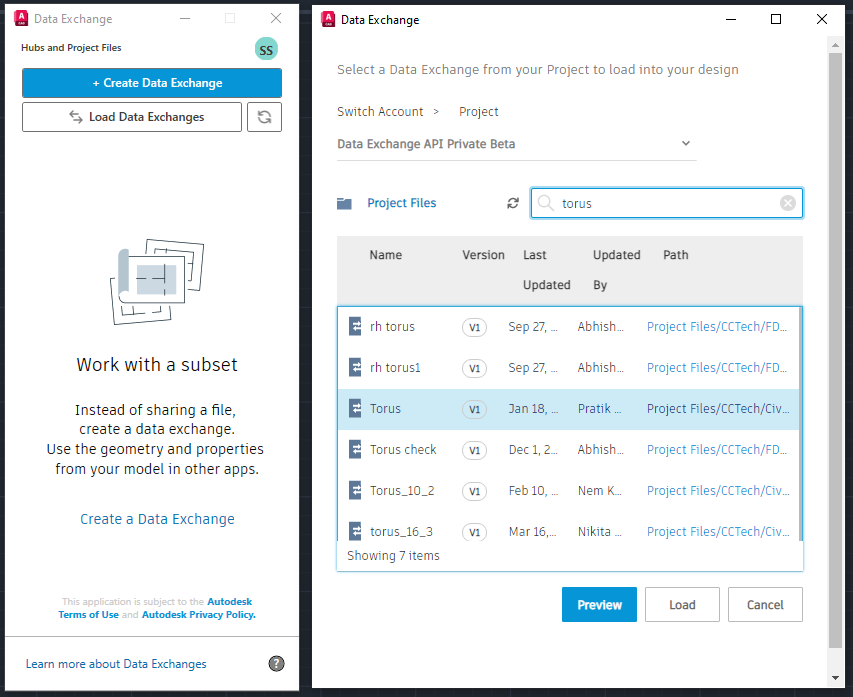This screenshot has width=853, height=697.
Task: Click the chevron arrow of the project dropdown
Action: coord(686,143)
